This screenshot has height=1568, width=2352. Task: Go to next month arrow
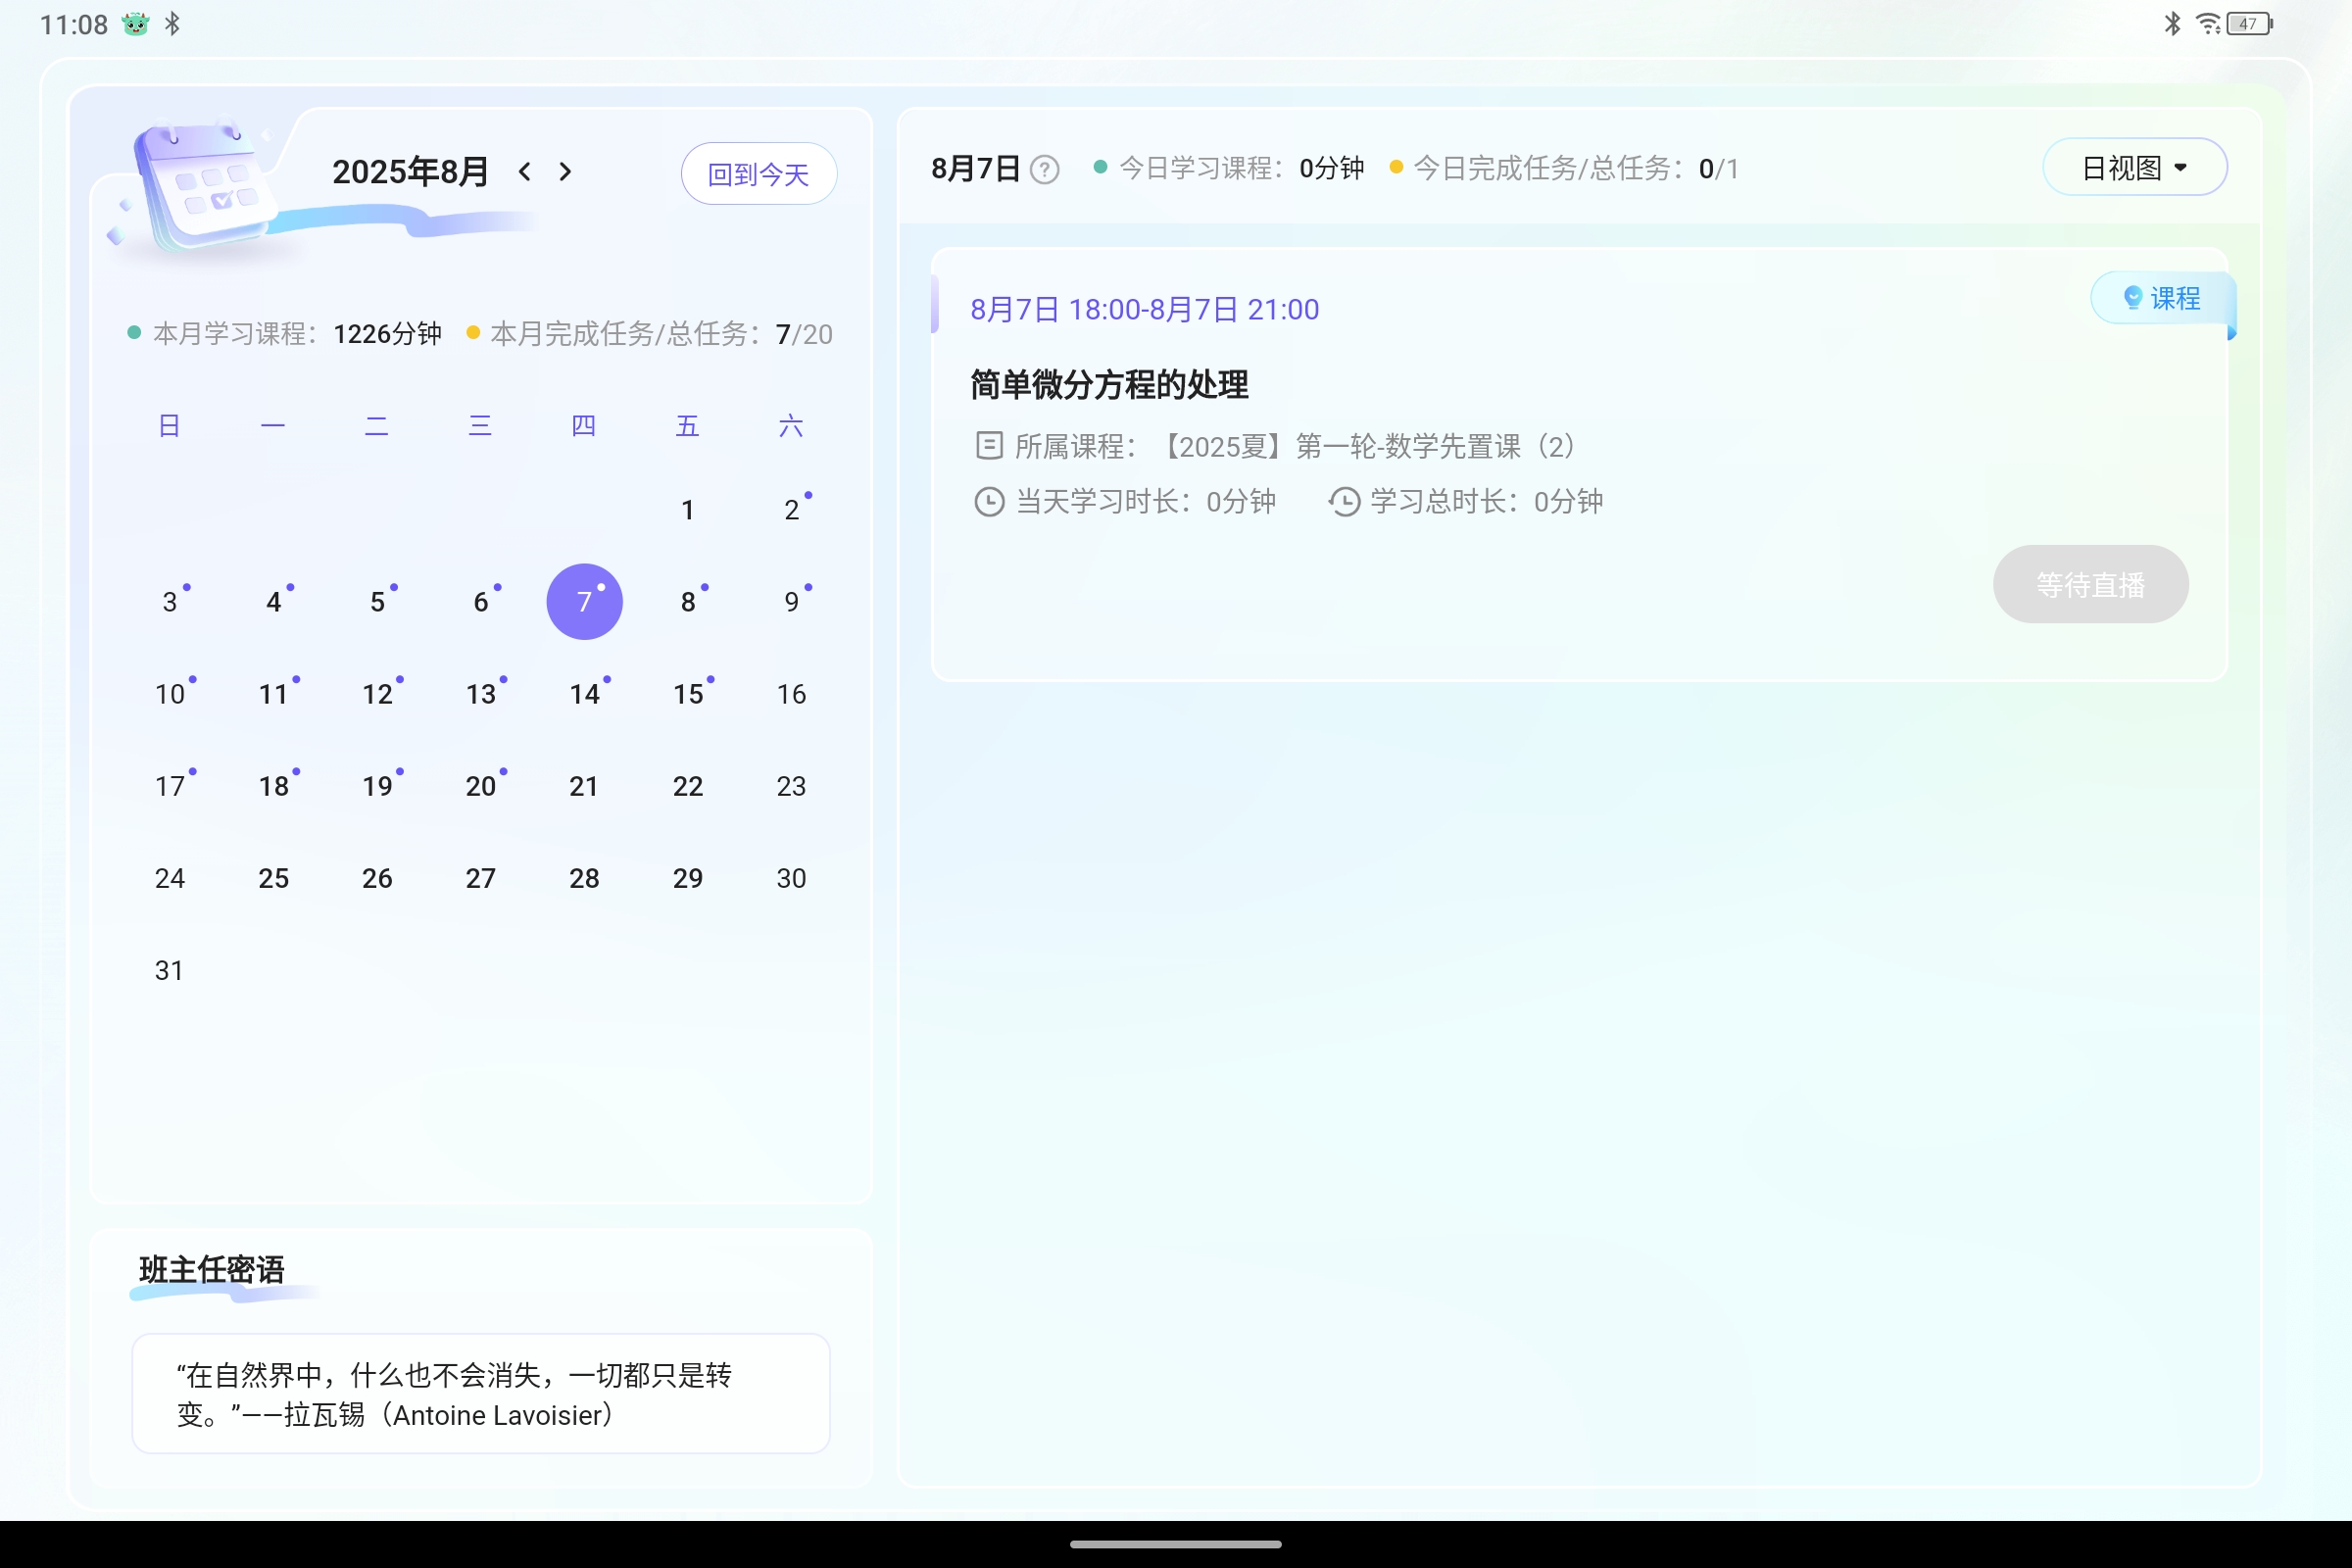point(565,172)
